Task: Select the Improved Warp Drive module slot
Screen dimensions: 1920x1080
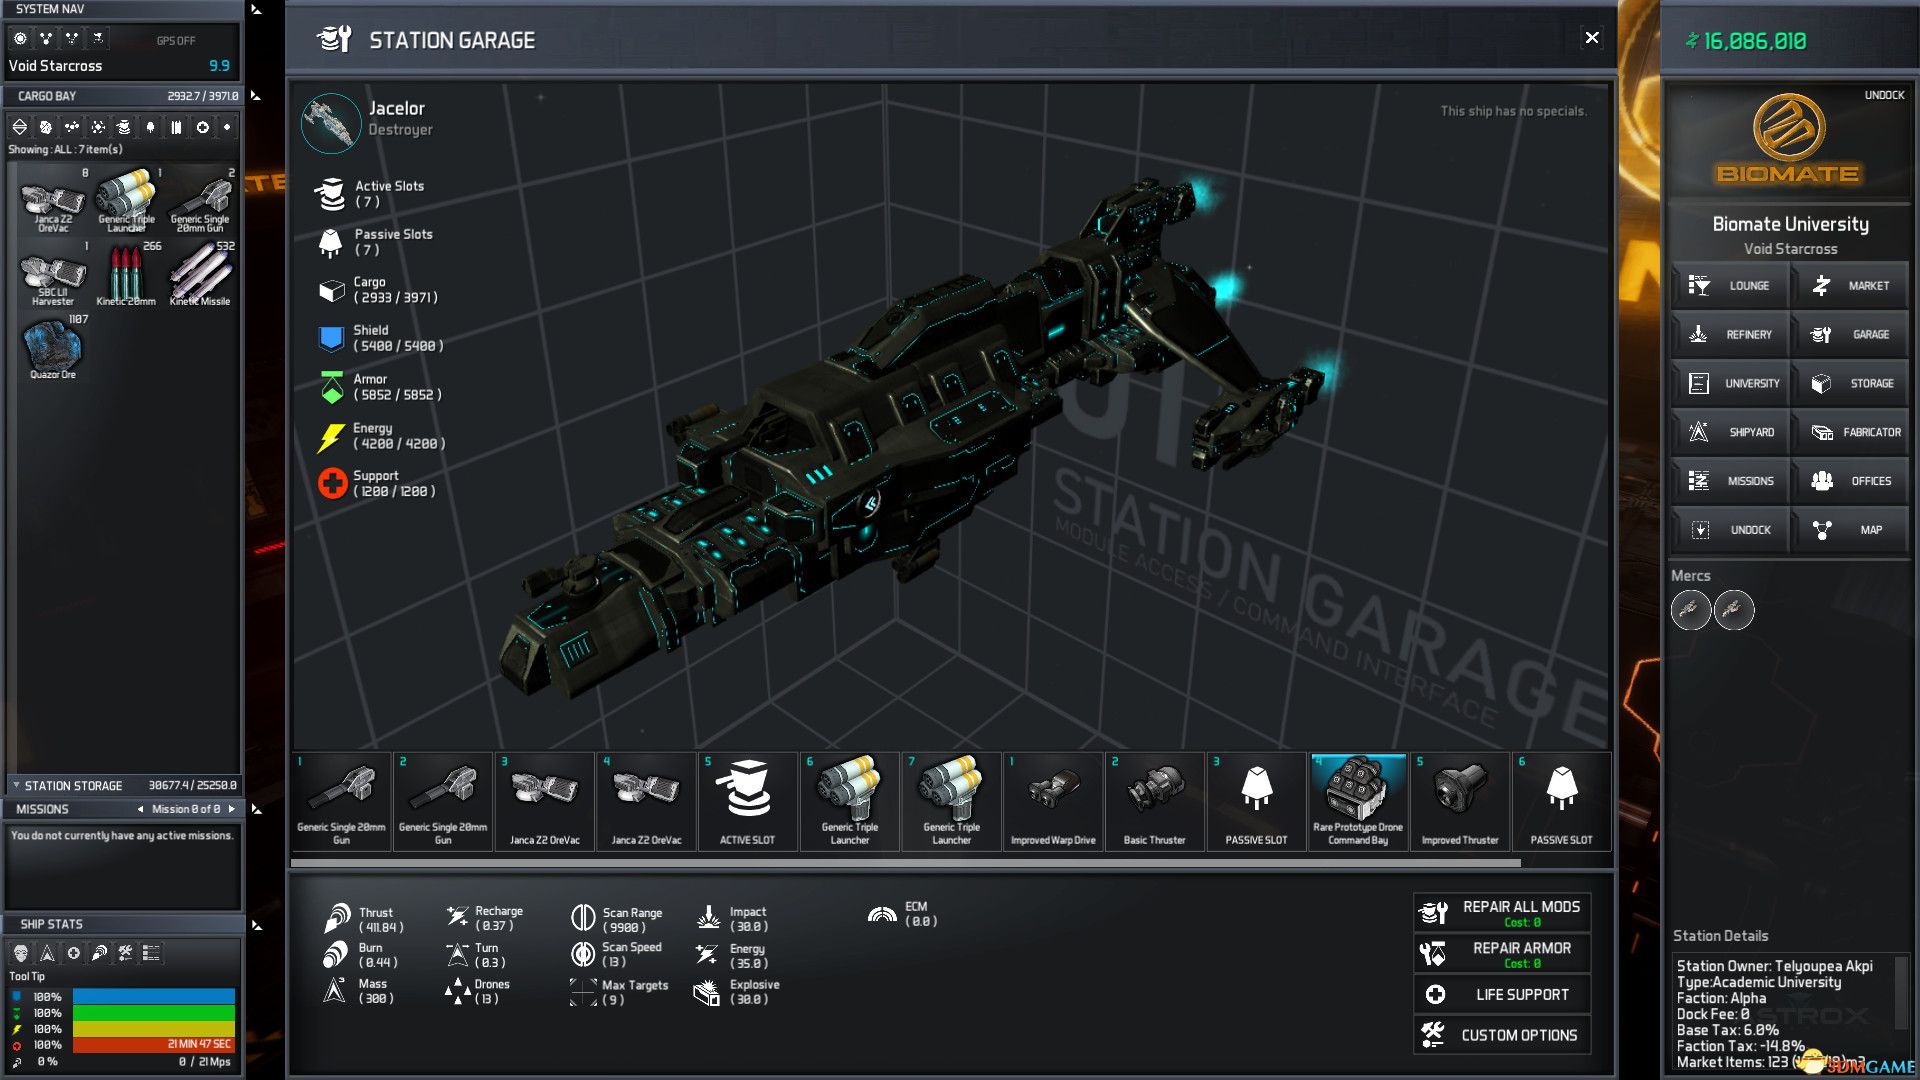Action: click(x=1053, y=800)
